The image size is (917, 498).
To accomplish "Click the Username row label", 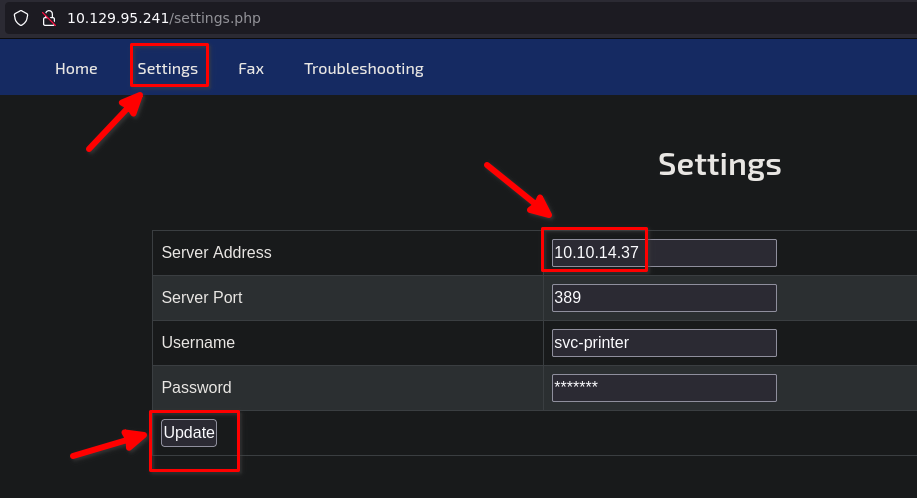I will 198,343.
